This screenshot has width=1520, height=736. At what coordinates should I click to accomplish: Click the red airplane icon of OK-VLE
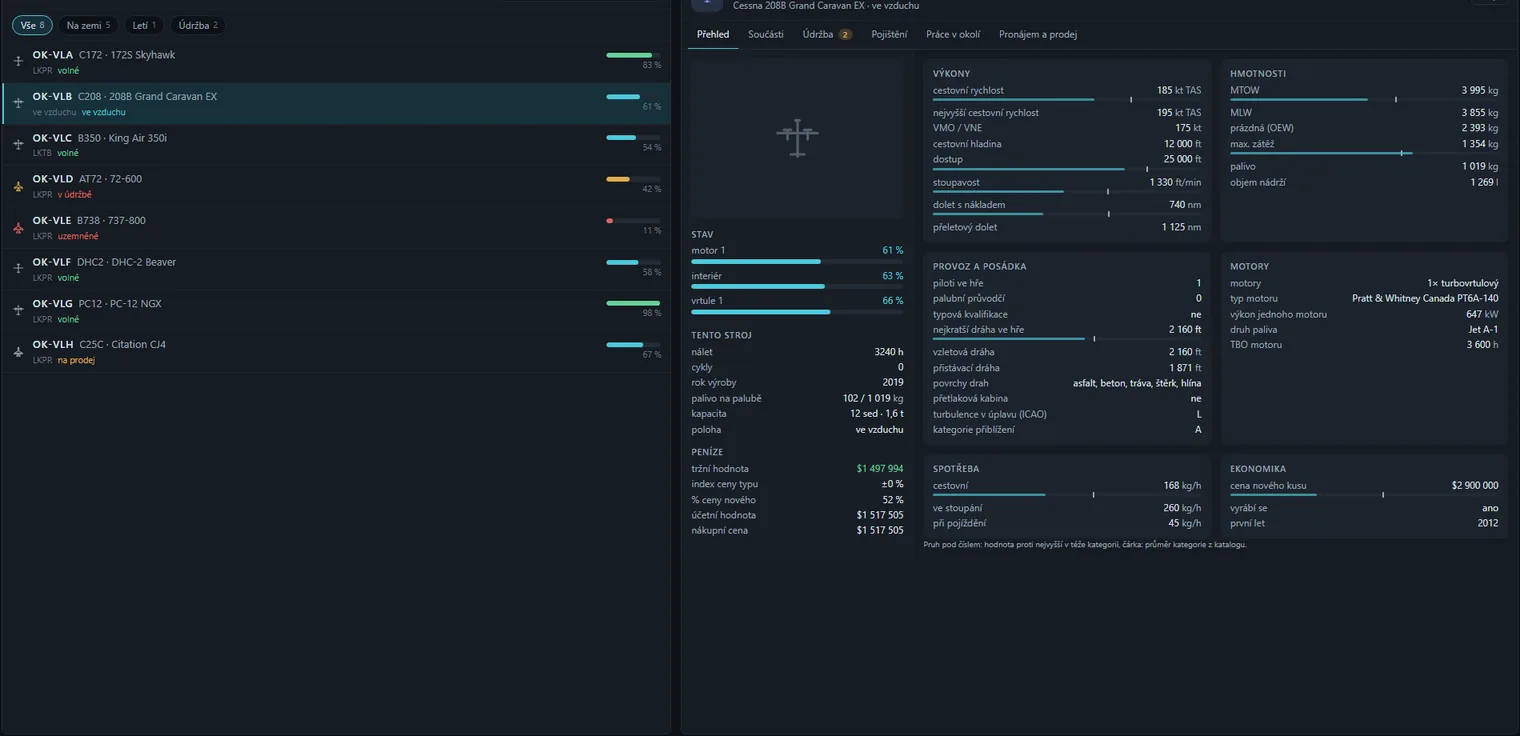18,228
